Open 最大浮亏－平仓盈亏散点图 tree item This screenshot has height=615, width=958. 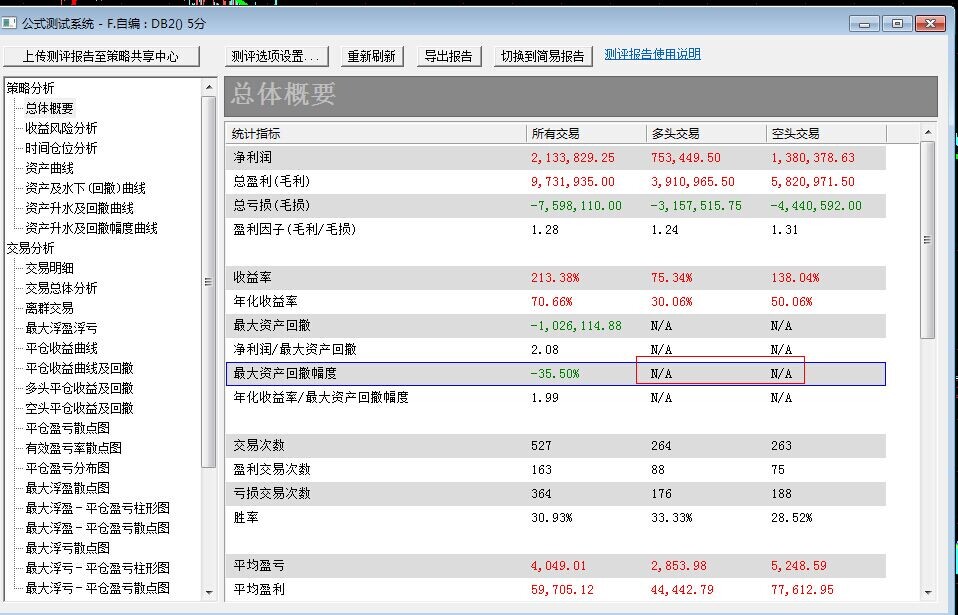(97, 588)
